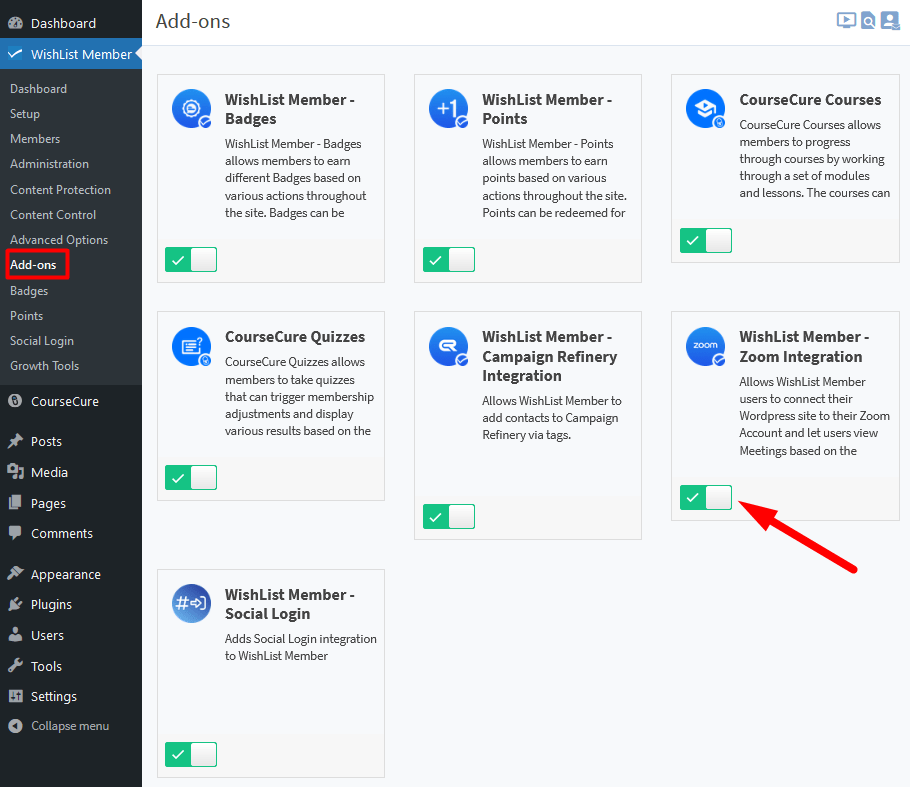The image size is (910, 787).
Task: Click the WishList Member - Social Login title
Action: 290,604
